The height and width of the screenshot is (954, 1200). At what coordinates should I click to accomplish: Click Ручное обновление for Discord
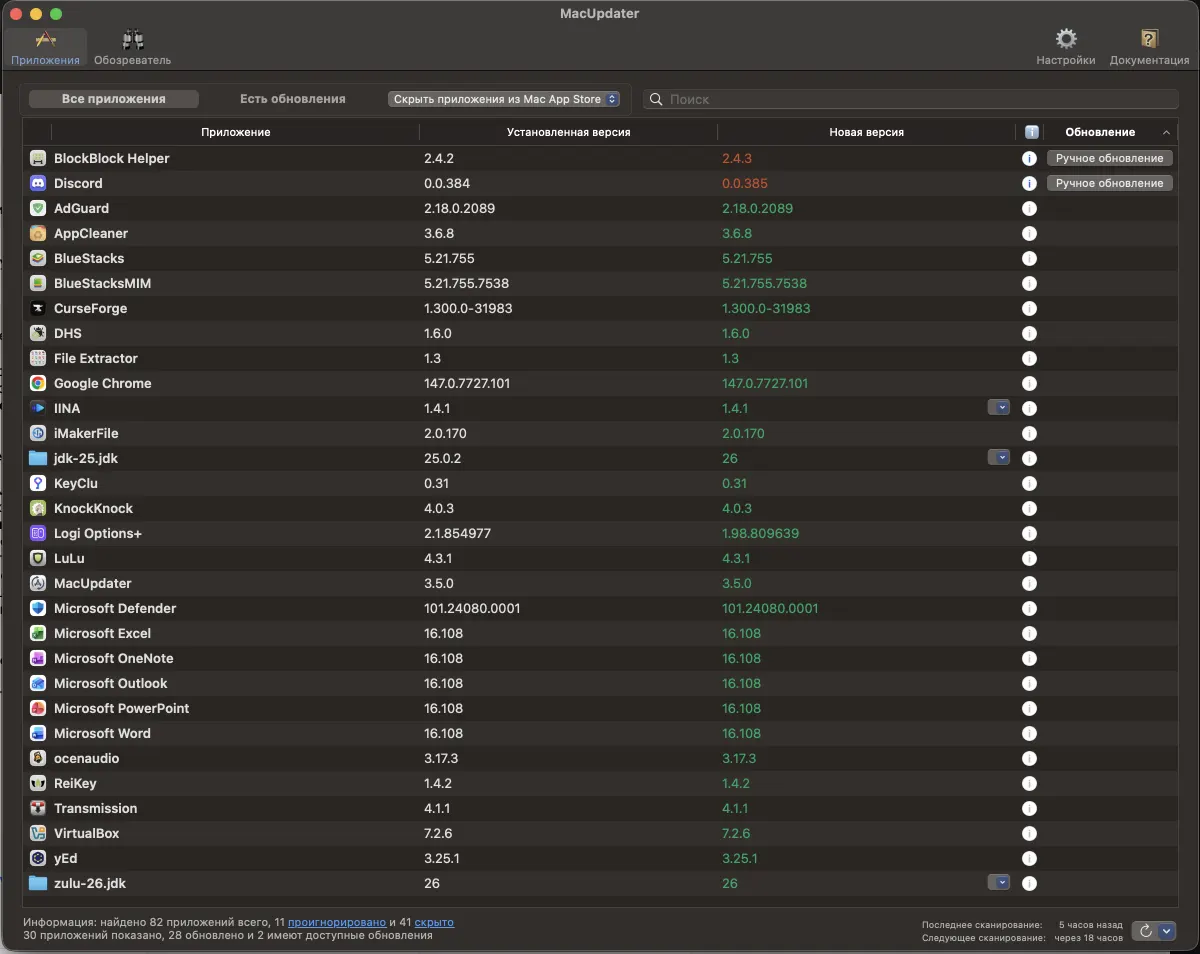point(1109,183)
